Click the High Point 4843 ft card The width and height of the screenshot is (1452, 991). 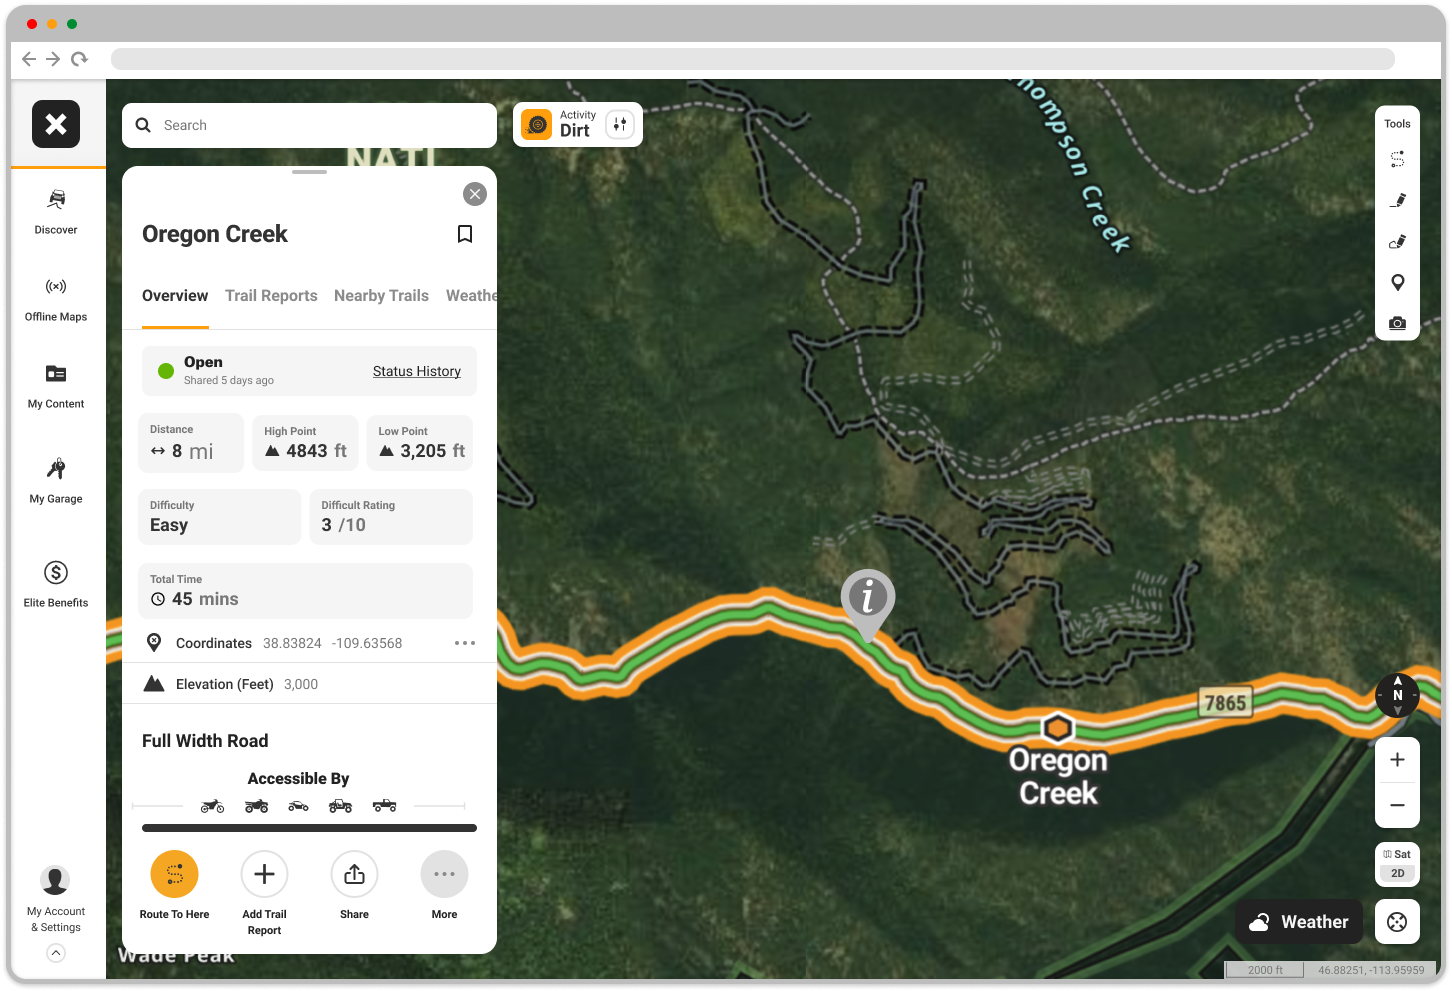tap(305, 443)
